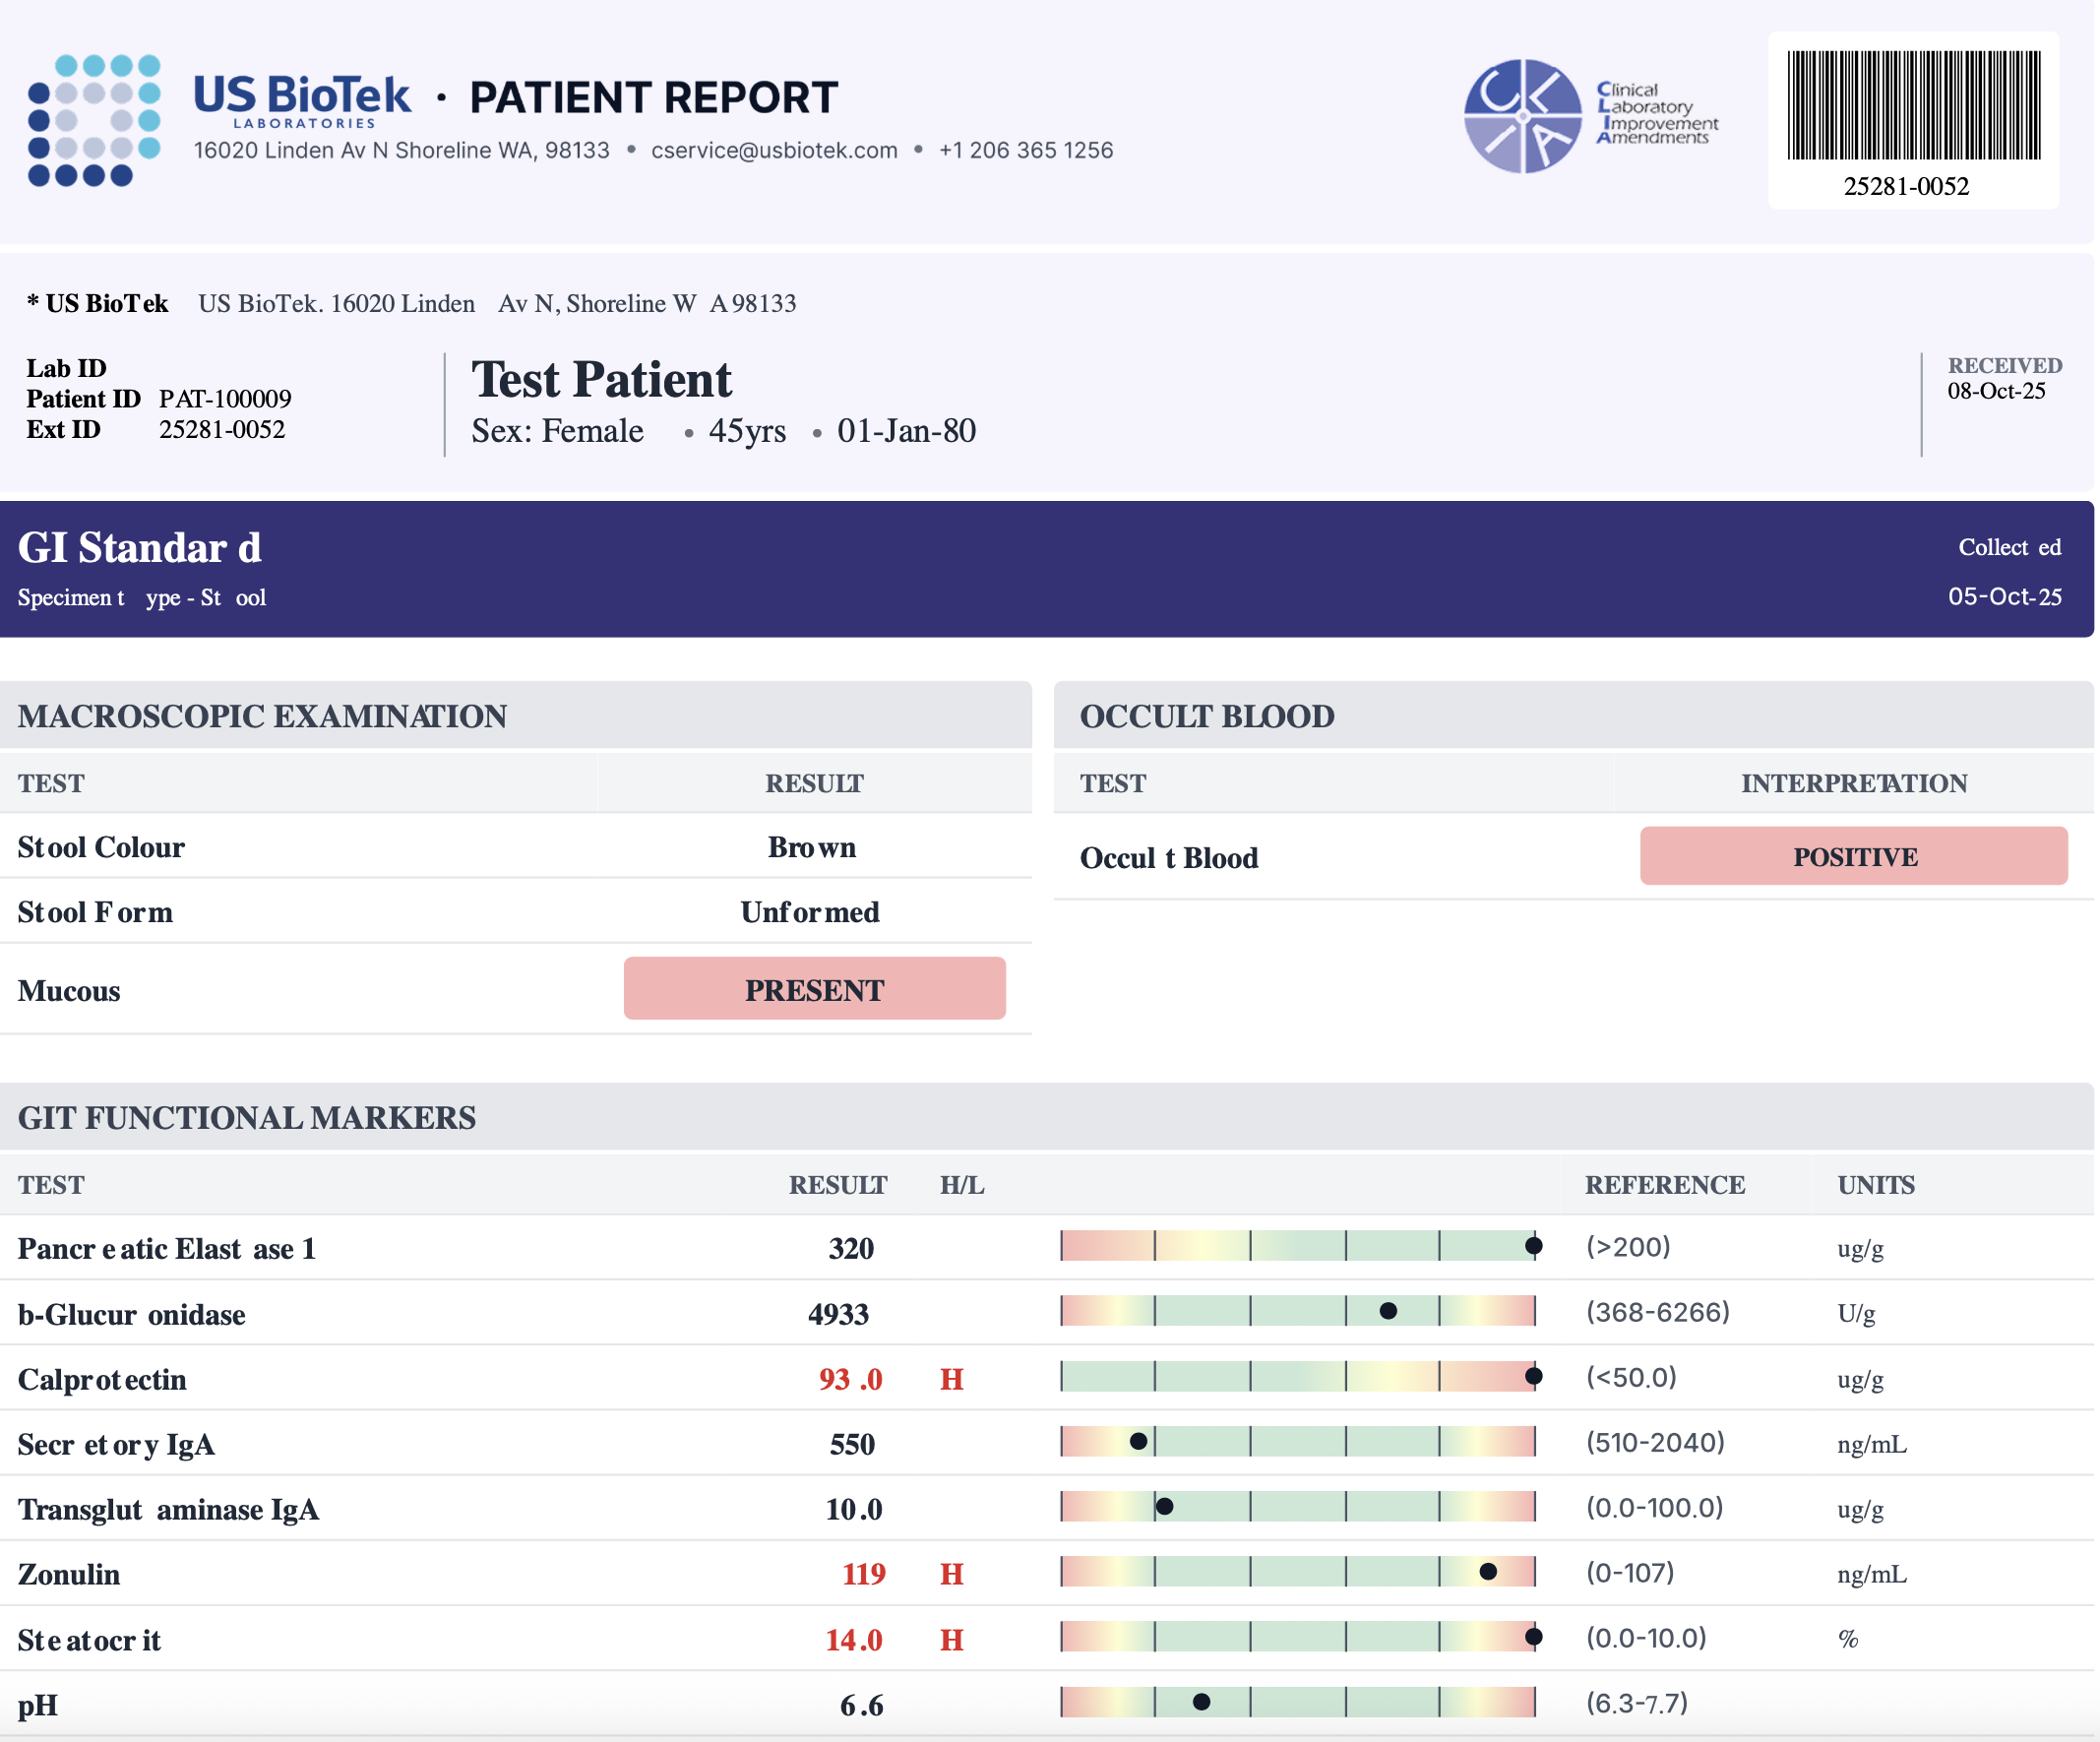Click the US BioTek Laboratories wordmark
The width and height of the screenshot is (2100, 1742).
point(302,100)
